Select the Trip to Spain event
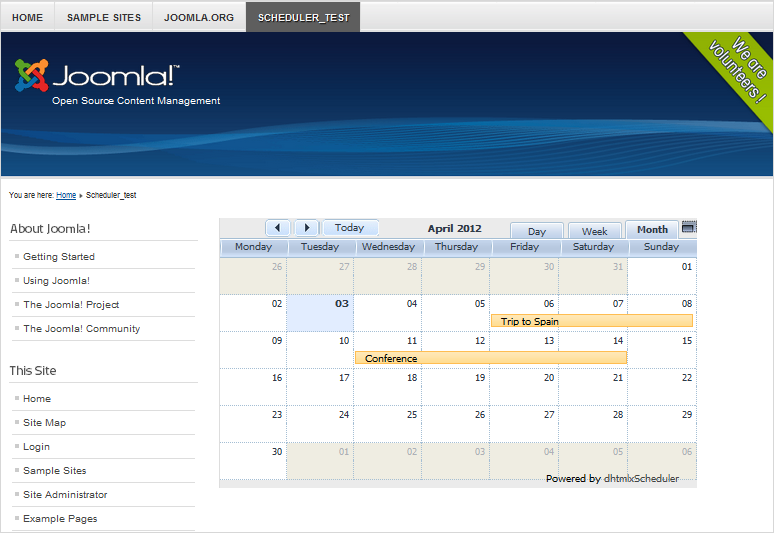Viewport: 774px width, 533px height. pos(592,321)
